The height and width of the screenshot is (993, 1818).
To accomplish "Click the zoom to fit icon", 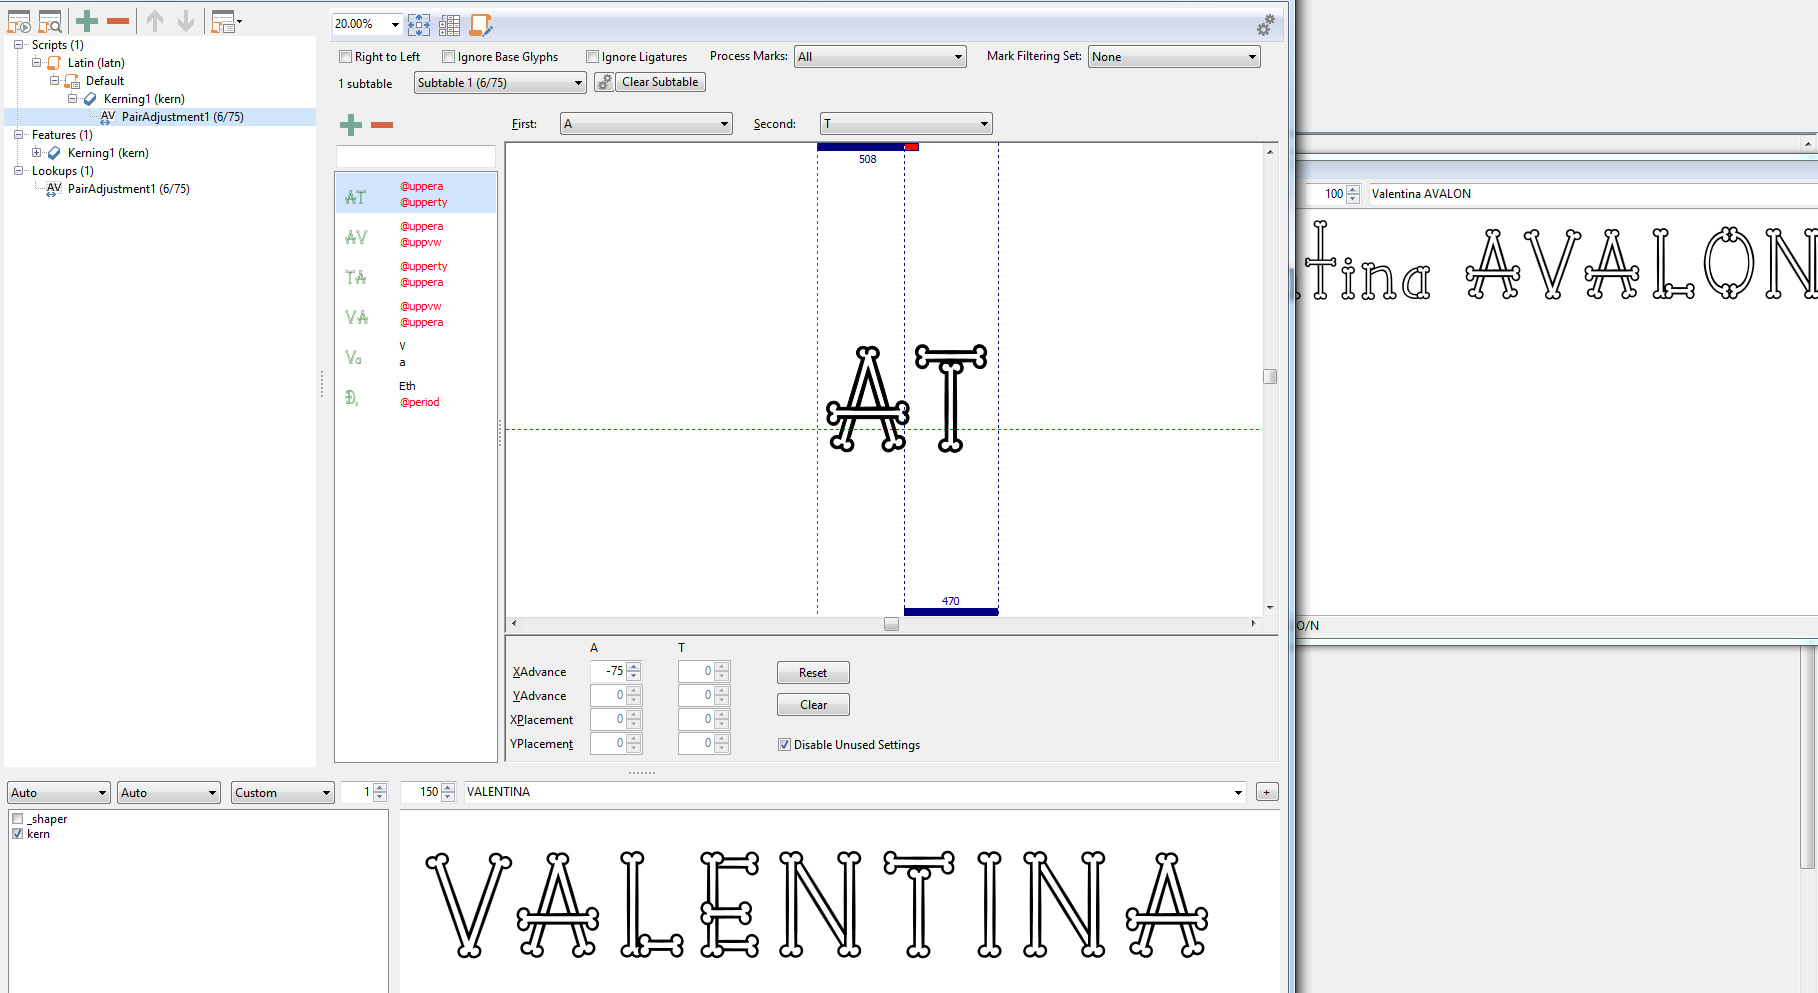I will point(419,25).
